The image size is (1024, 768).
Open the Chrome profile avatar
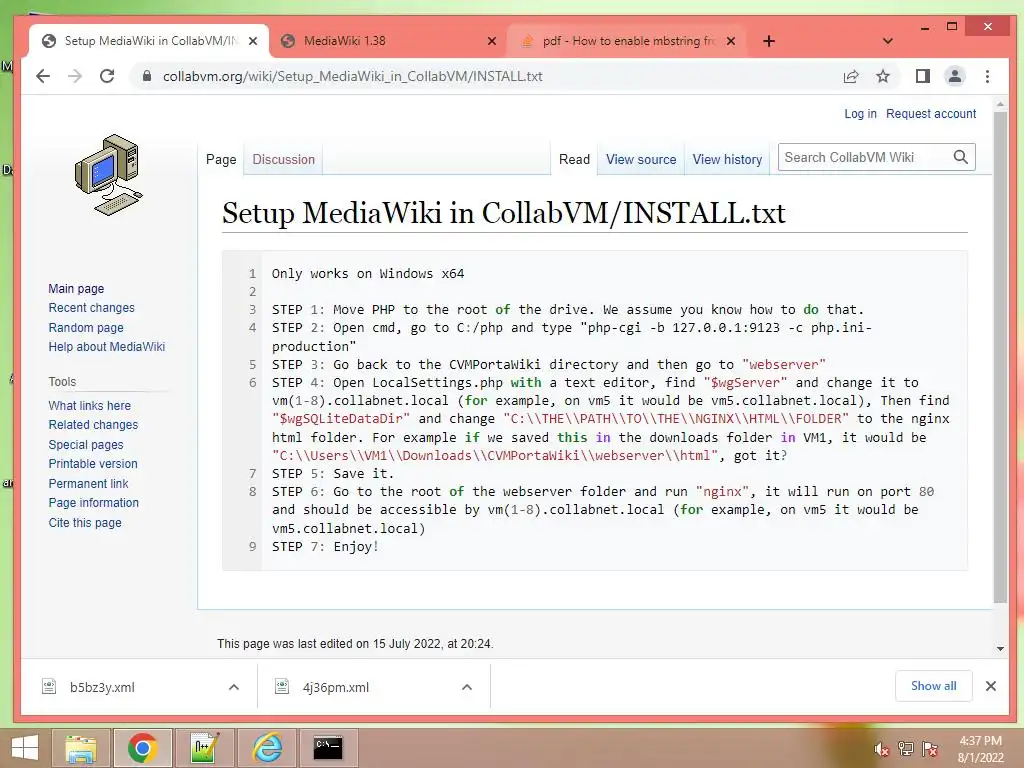click(955, 76)
